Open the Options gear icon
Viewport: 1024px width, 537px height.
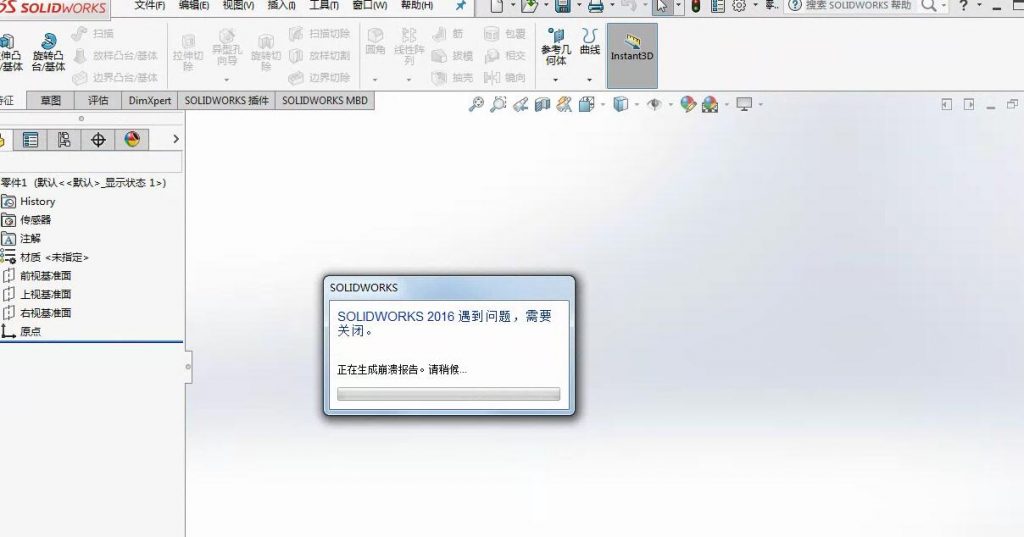[739, 6]
